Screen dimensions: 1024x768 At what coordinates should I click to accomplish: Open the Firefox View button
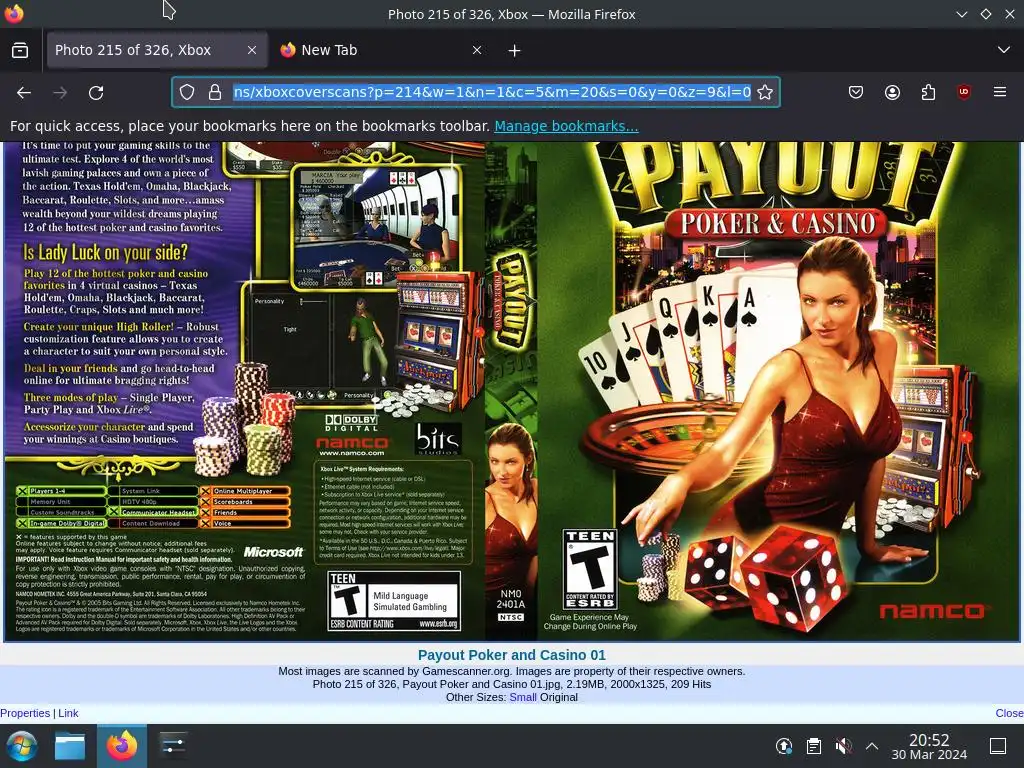point(20,50)
